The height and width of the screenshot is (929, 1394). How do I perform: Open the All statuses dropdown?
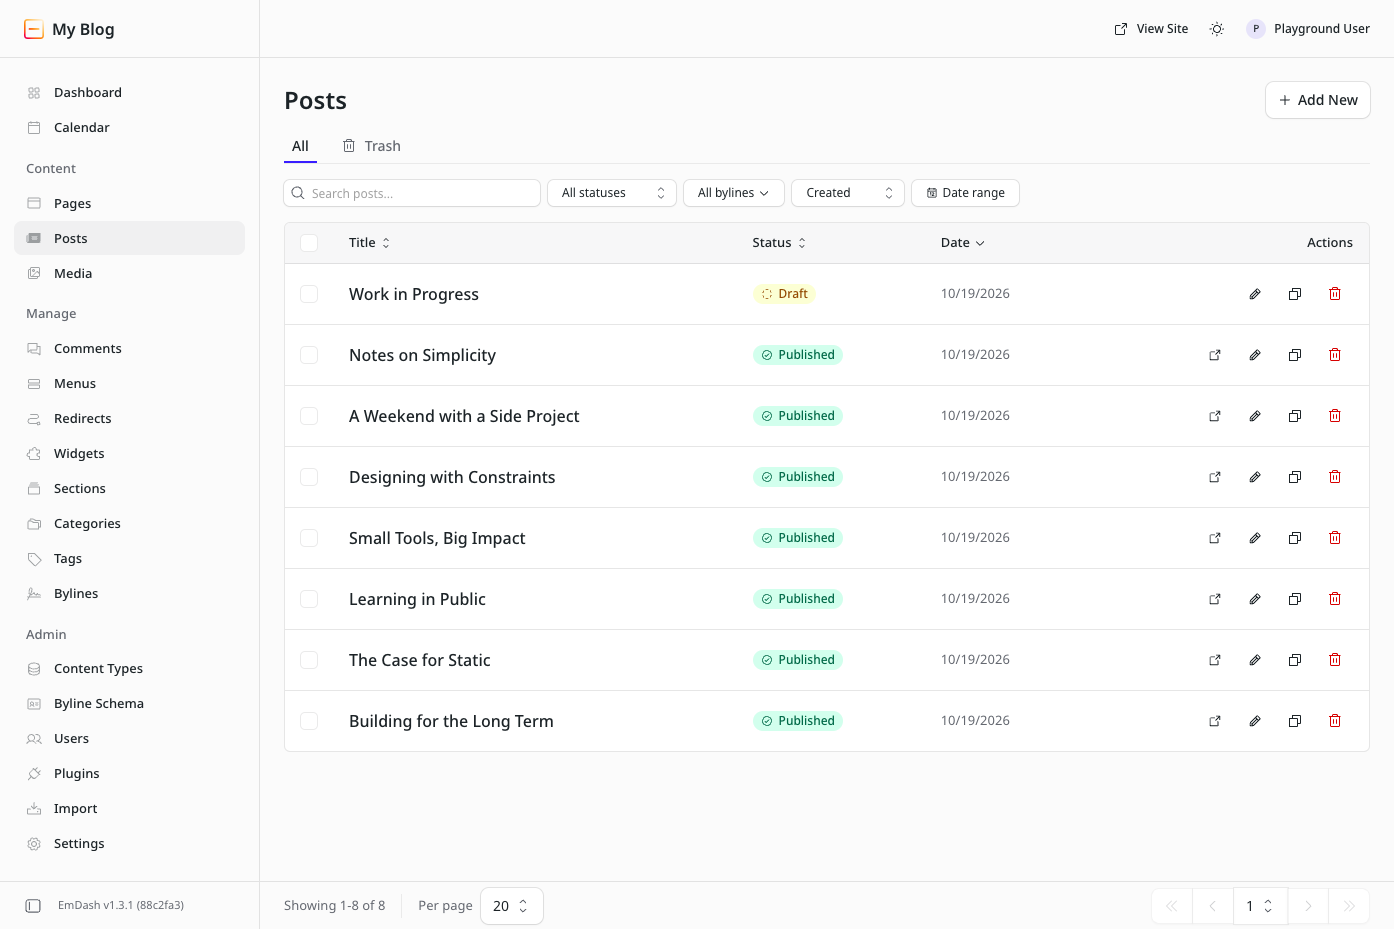pyautogui.click(x=612, y=193)
